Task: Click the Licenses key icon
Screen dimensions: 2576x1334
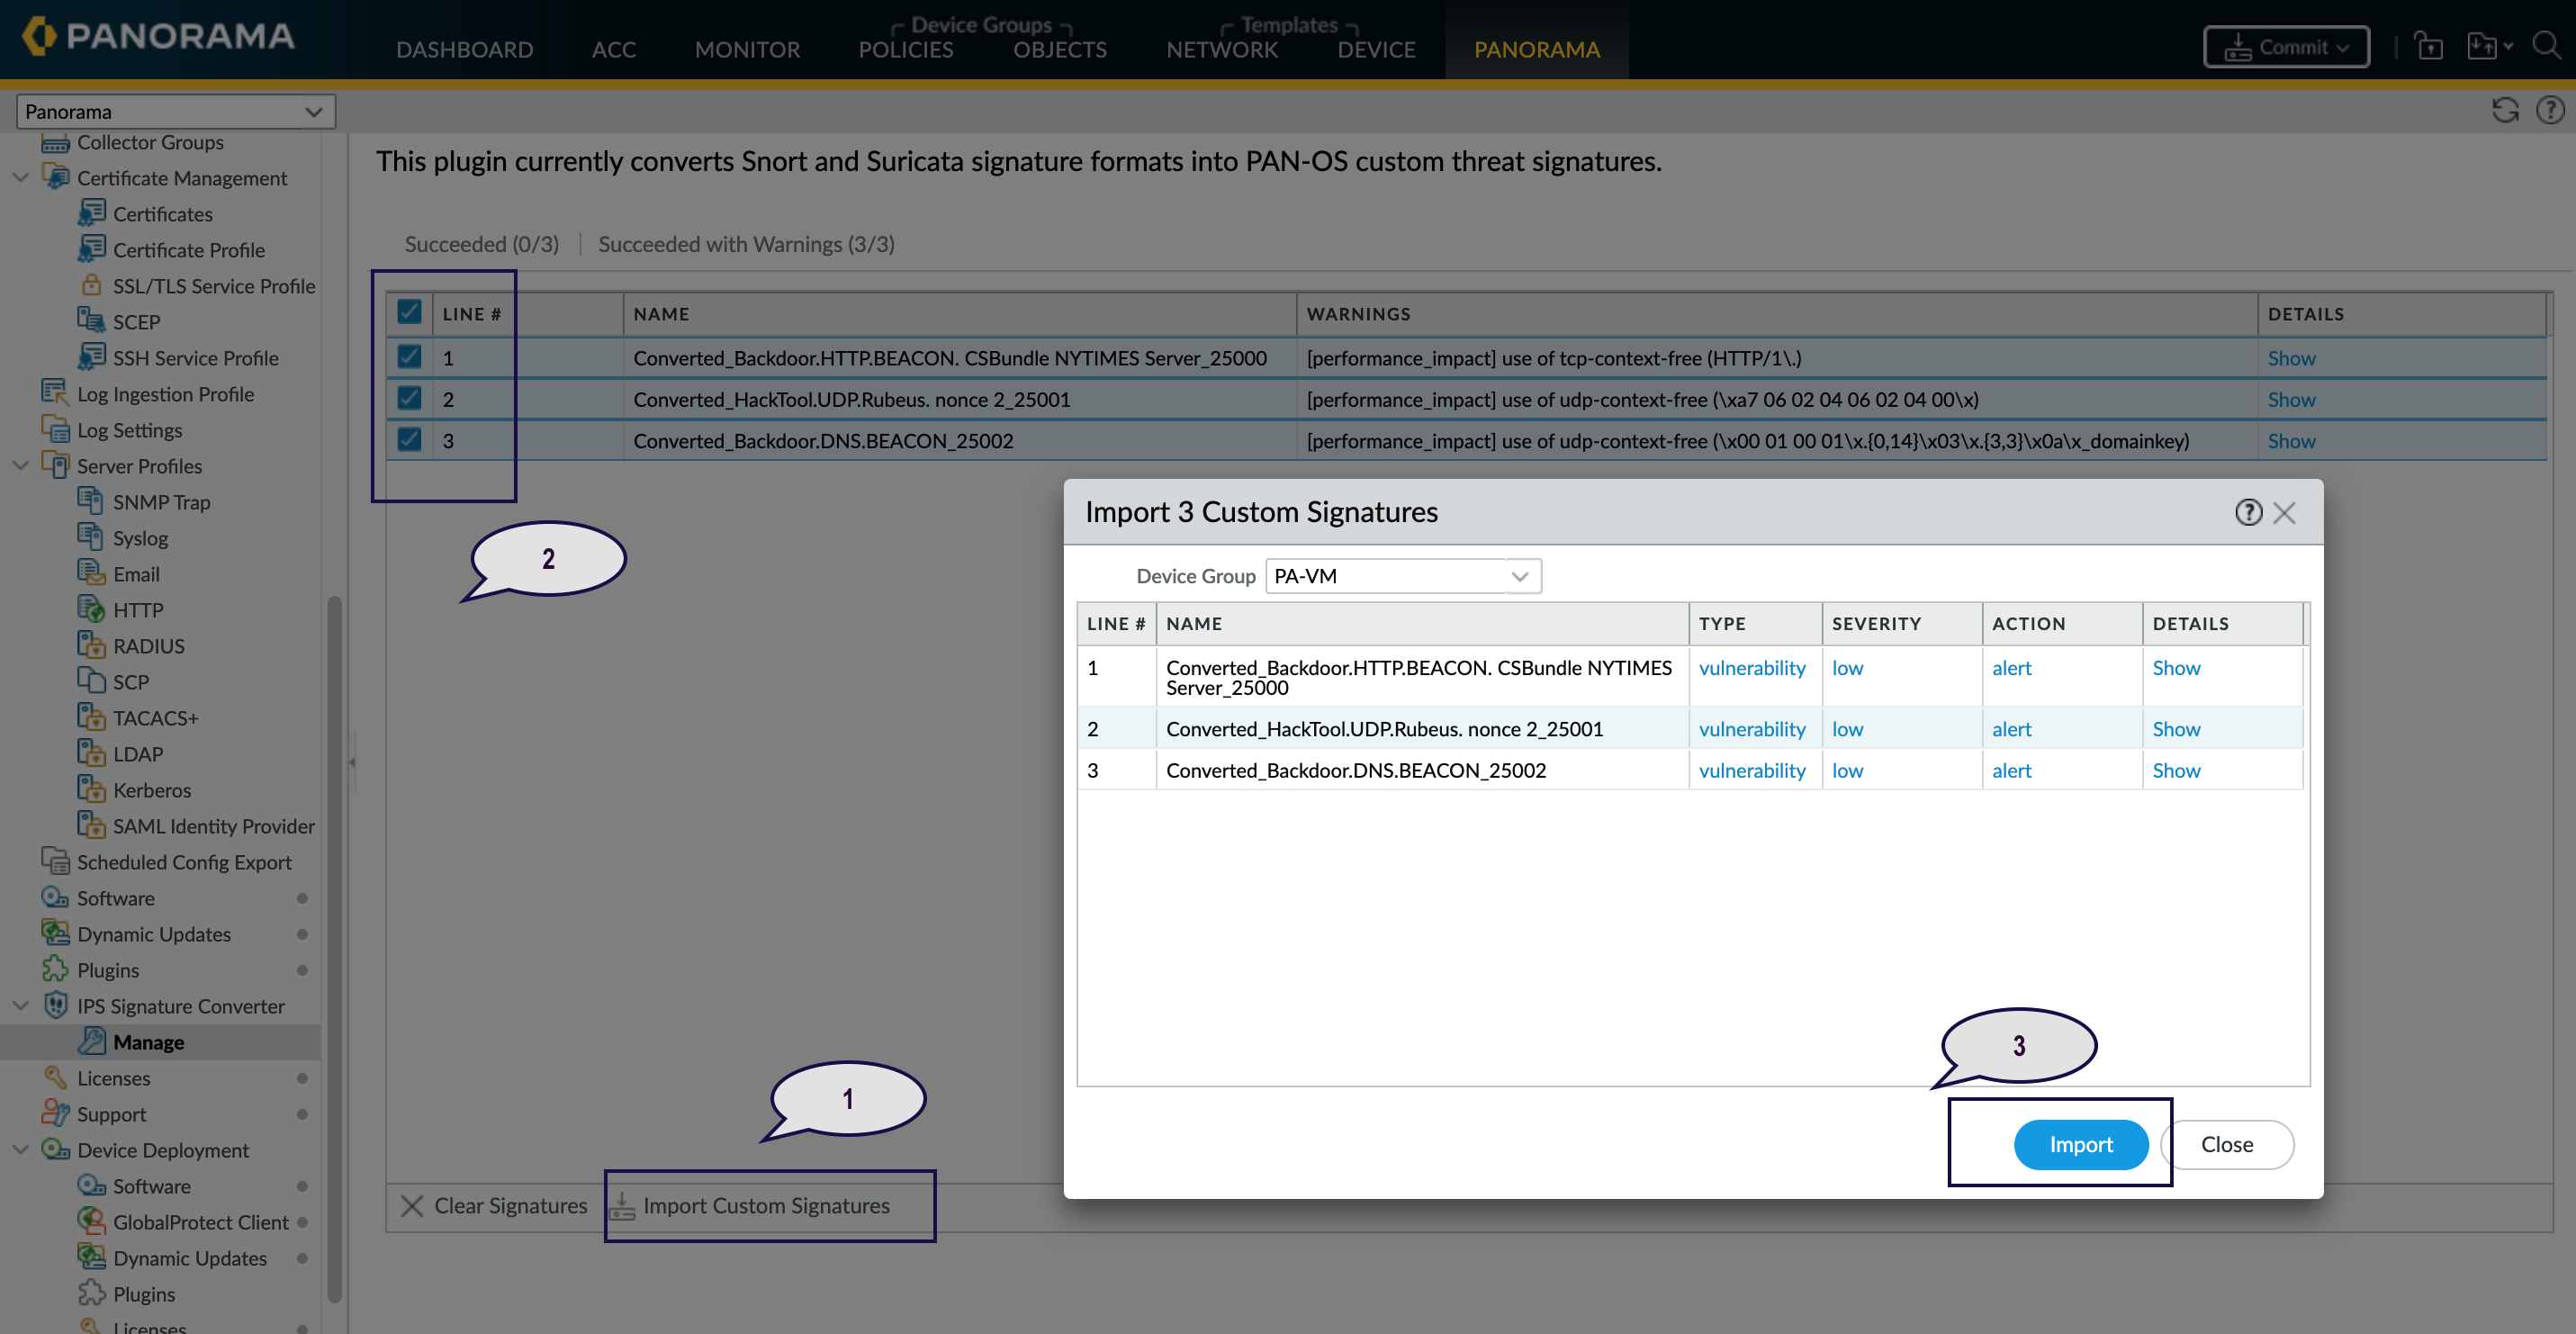Action: [x=55, y=1077]
